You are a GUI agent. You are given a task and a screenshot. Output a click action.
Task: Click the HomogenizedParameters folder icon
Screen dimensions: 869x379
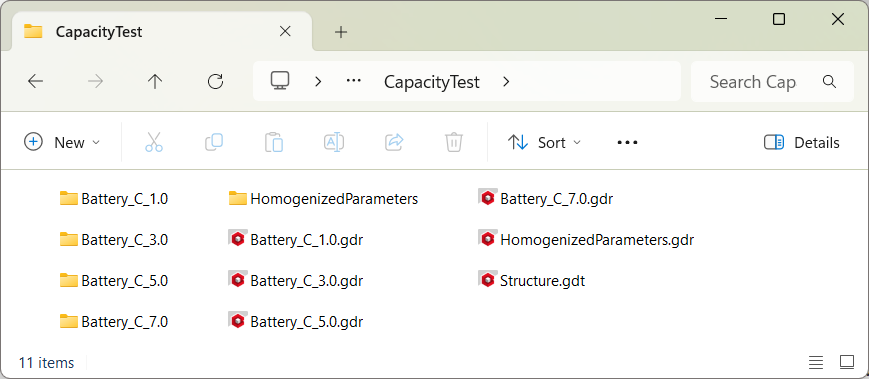(x=238, y=198)
